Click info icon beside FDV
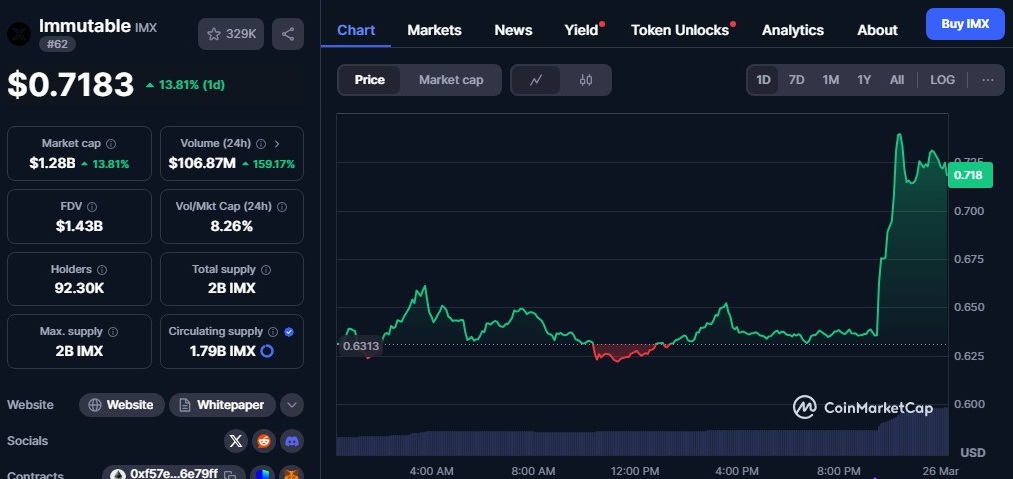1013x479 pixels. click(92, 207)
